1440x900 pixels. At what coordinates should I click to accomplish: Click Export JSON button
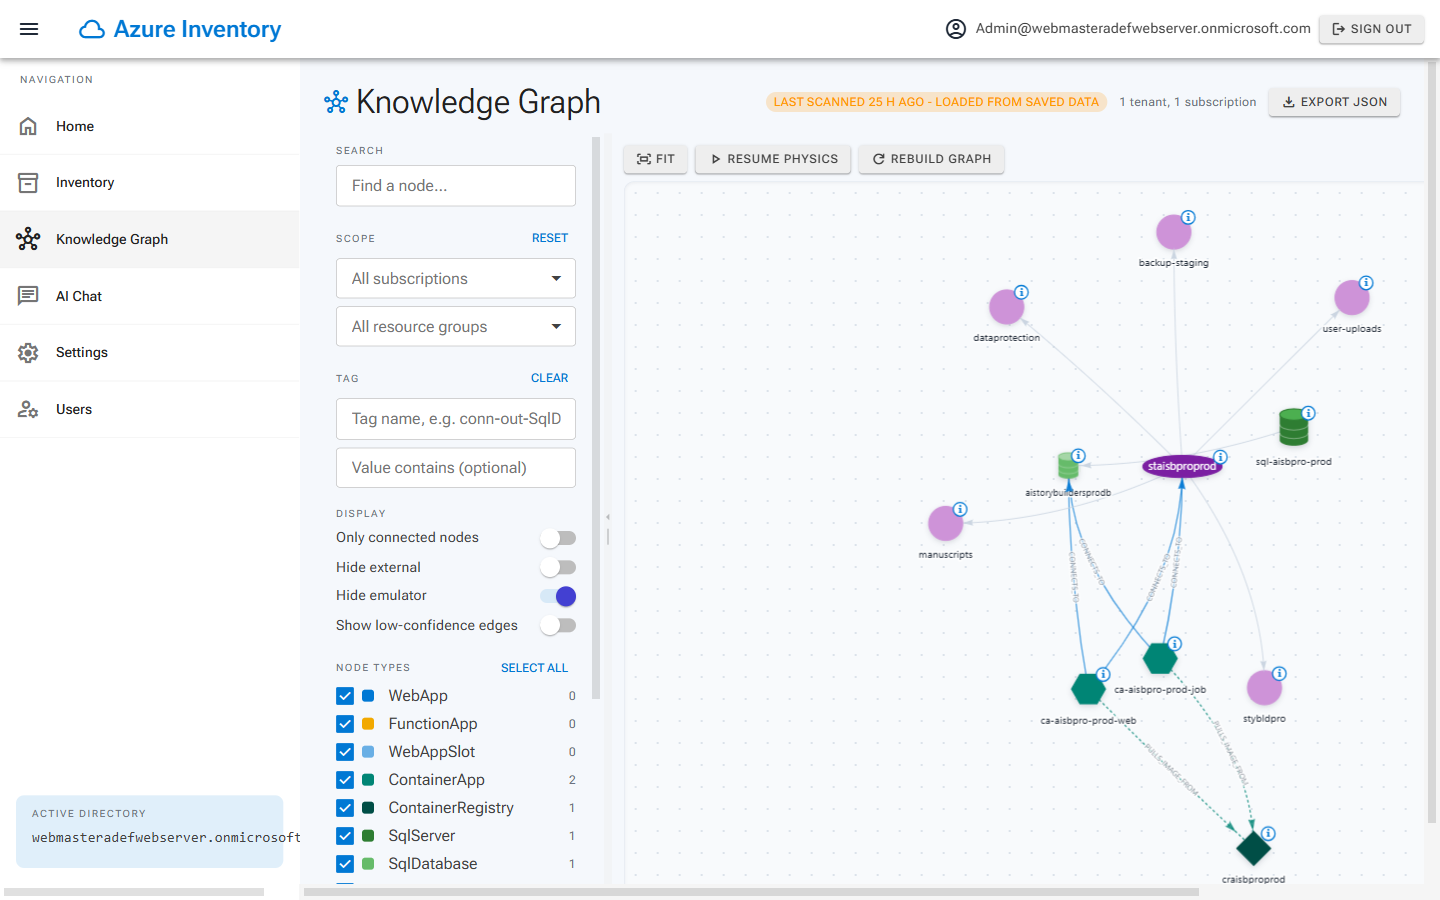(1334, 102)
